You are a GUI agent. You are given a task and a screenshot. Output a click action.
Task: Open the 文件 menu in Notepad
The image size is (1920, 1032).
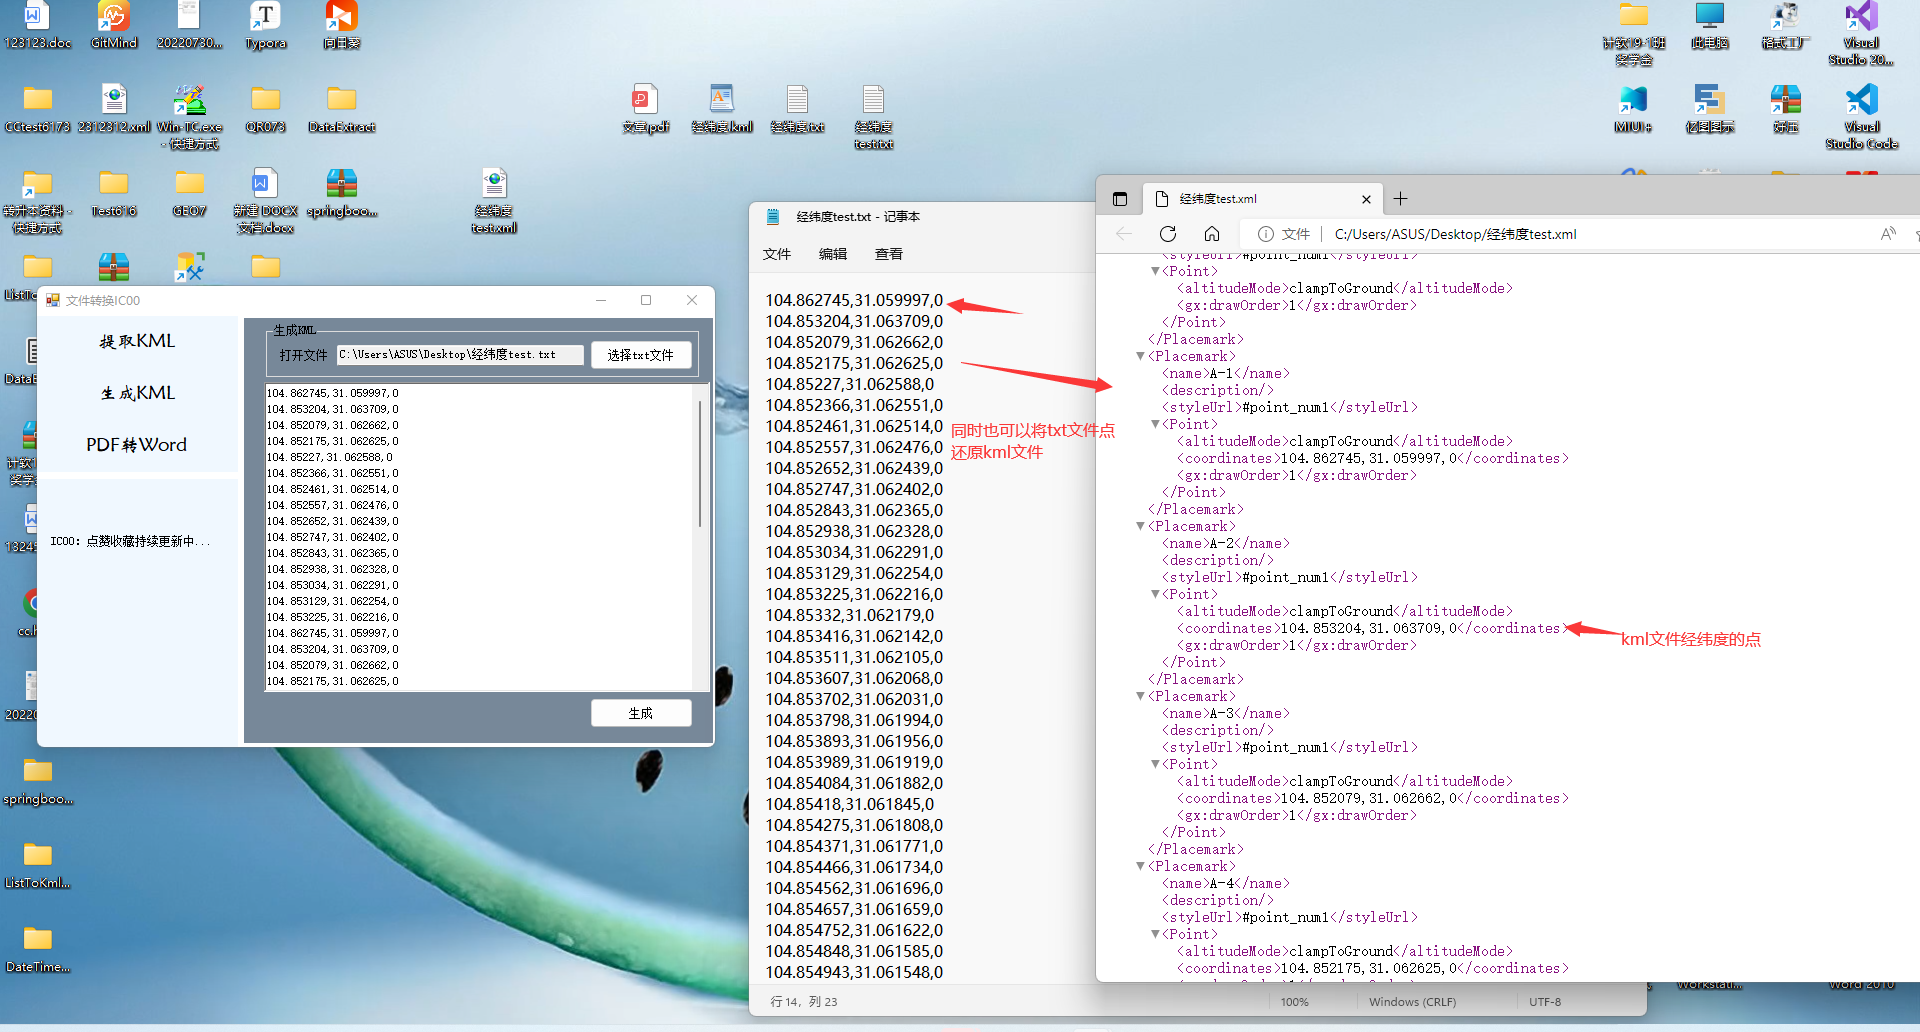point(777,254)
